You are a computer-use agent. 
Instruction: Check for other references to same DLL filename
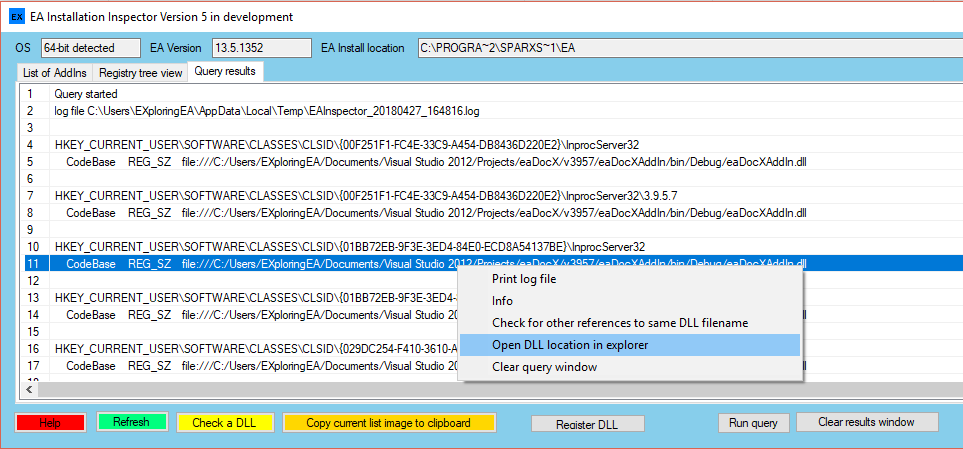click(619, 323)
